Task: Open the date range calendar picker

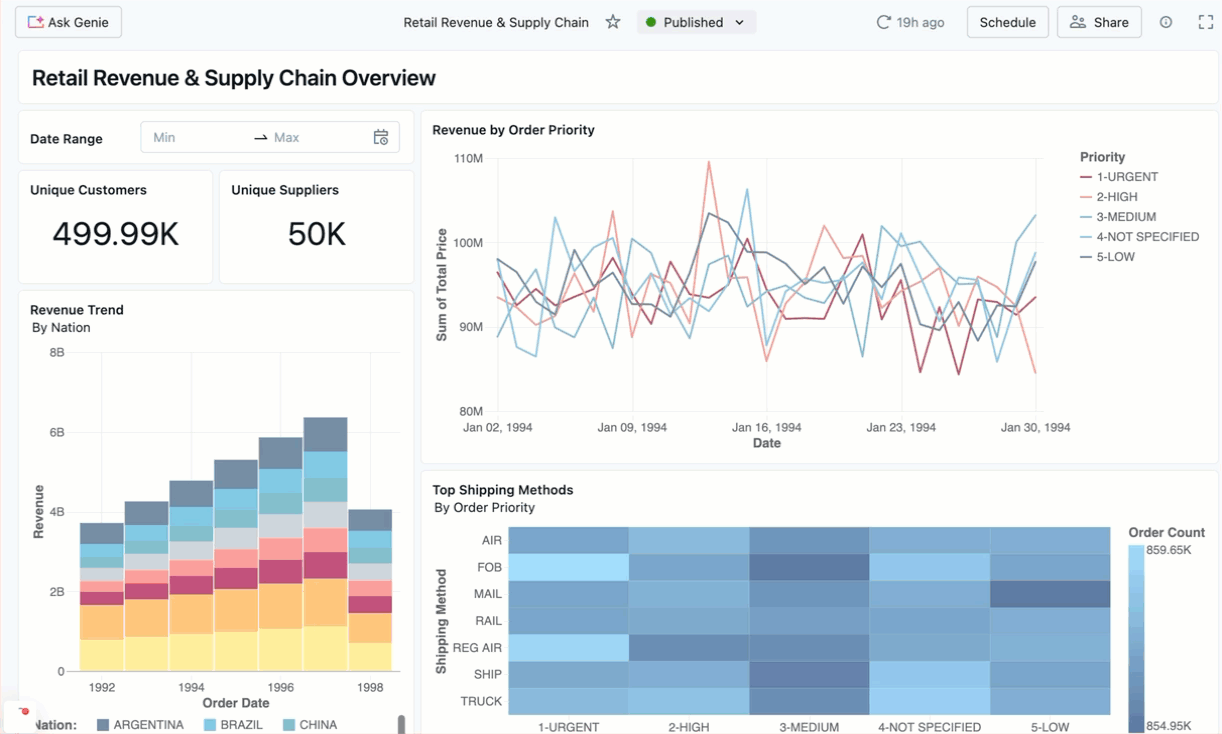Action: coord(381,137)
